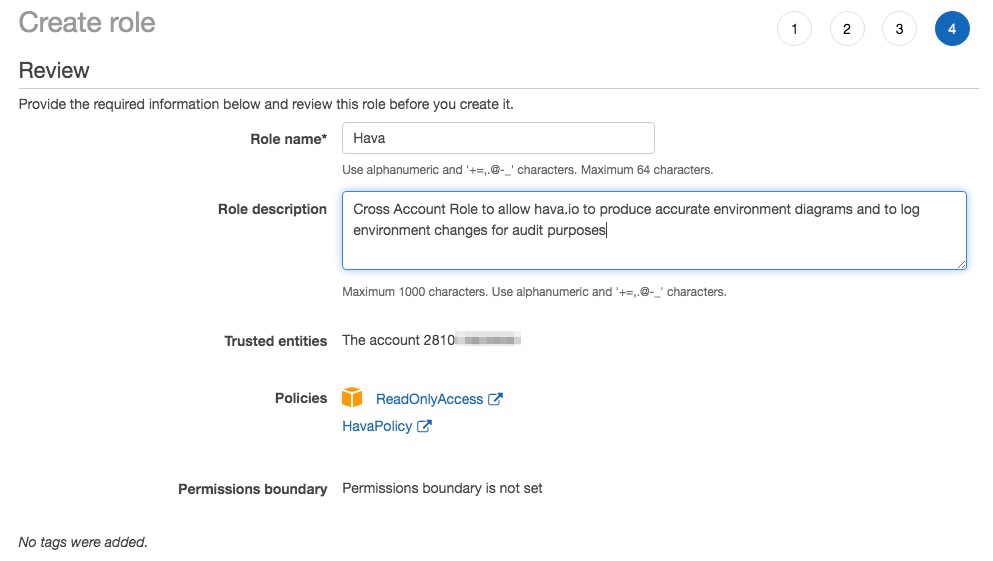Select the highlighted step 4 indicator
The image size is (993, 561).
(x=952, y=28)
